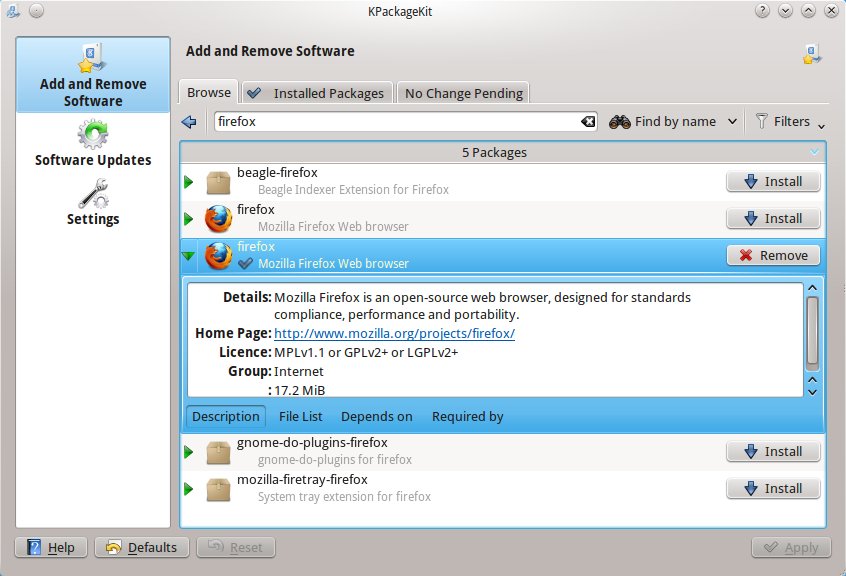Screen dimensions: 846x576
Task: Click the Firefox logo of the installed package
Action: (218, 256)
